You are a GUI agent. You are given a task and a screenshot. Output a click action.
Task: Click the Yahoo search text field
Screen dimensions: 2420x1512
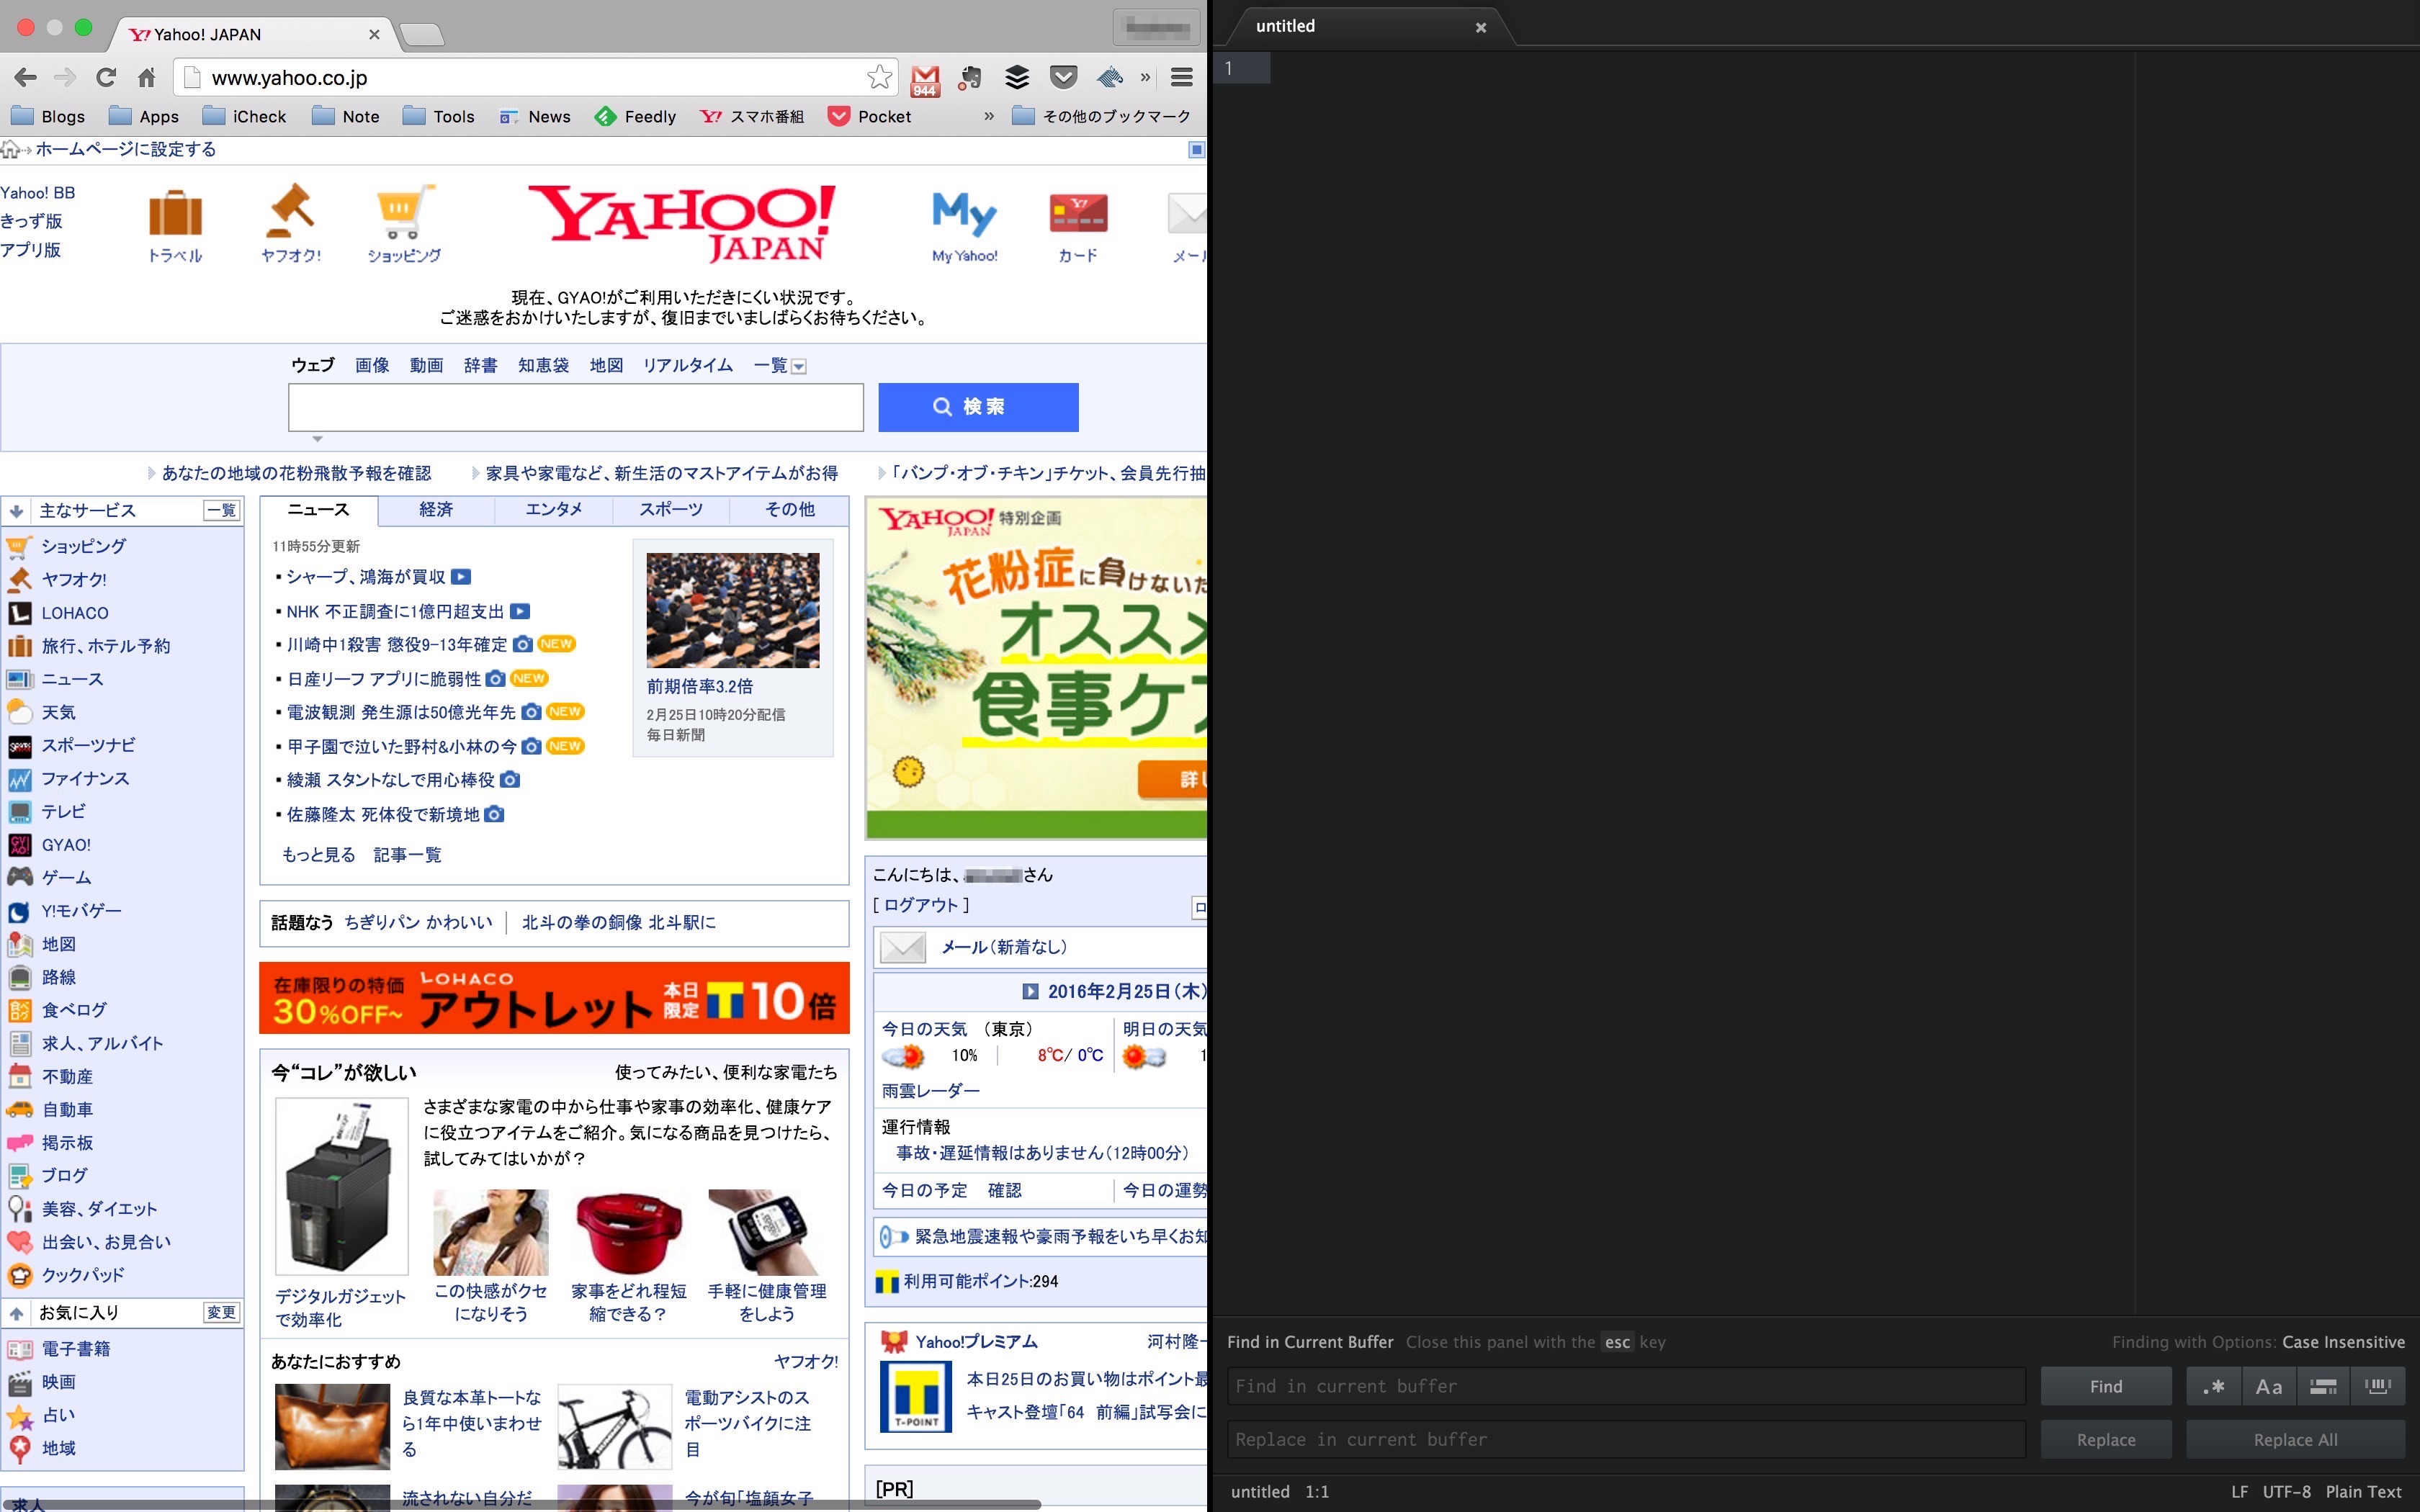pyautogui.click(x=576, y=407)
